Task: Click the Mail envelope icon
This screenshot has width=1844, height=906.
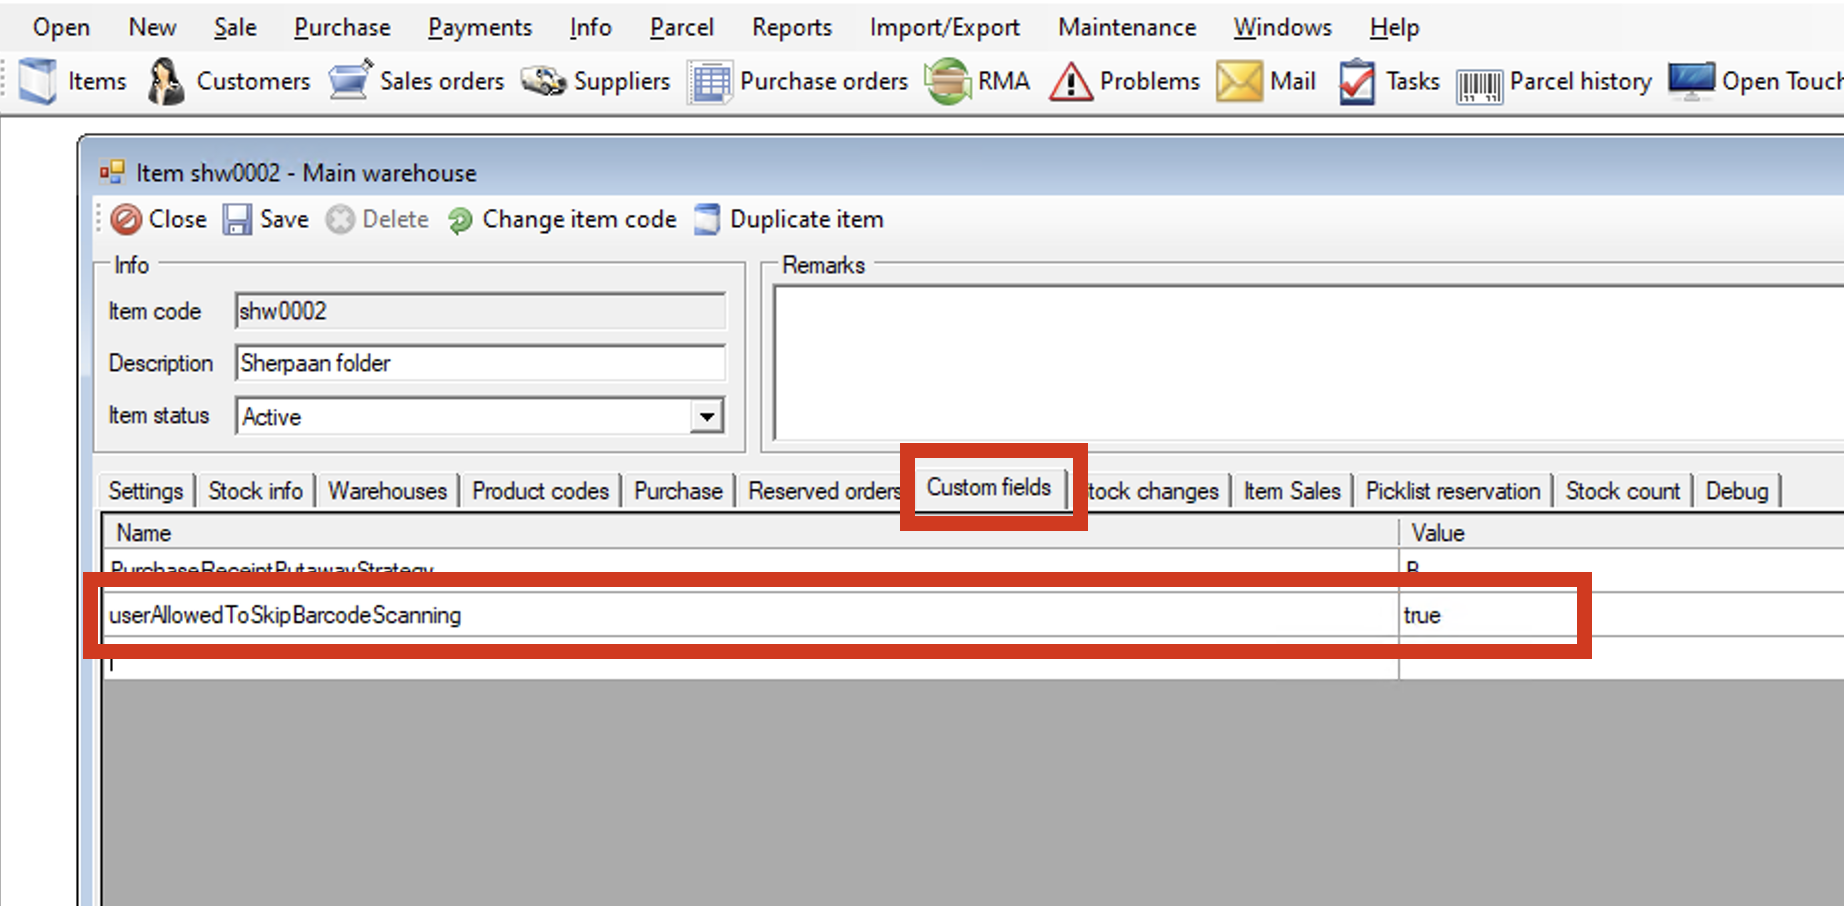Action: [x=1238, y=82]
